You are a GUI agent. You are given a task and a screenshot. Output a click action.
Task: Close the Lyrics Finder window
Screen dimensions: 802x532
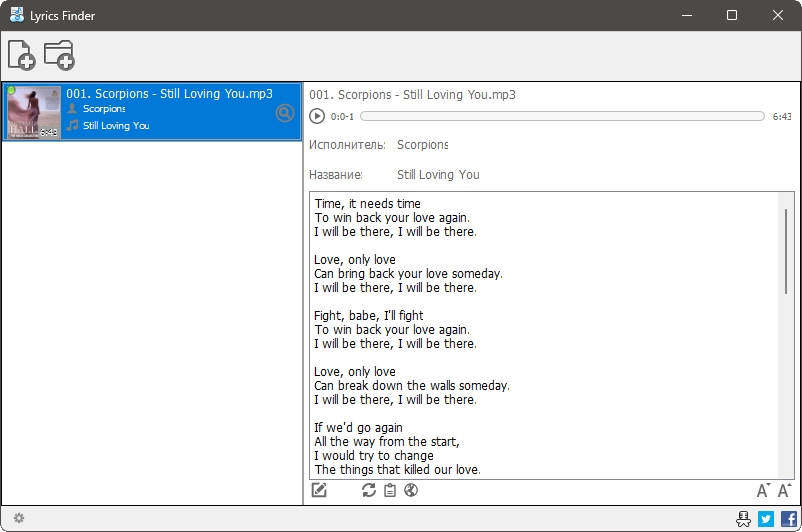tap(777, 15)
